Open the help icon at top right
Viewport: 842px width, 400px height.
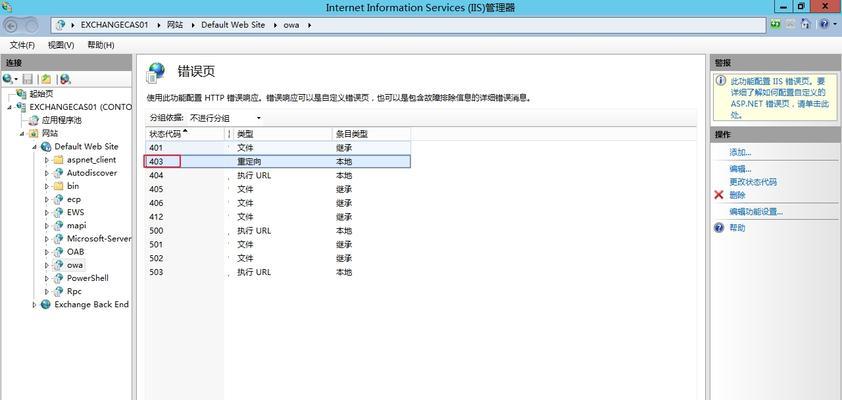coord(822,24)
